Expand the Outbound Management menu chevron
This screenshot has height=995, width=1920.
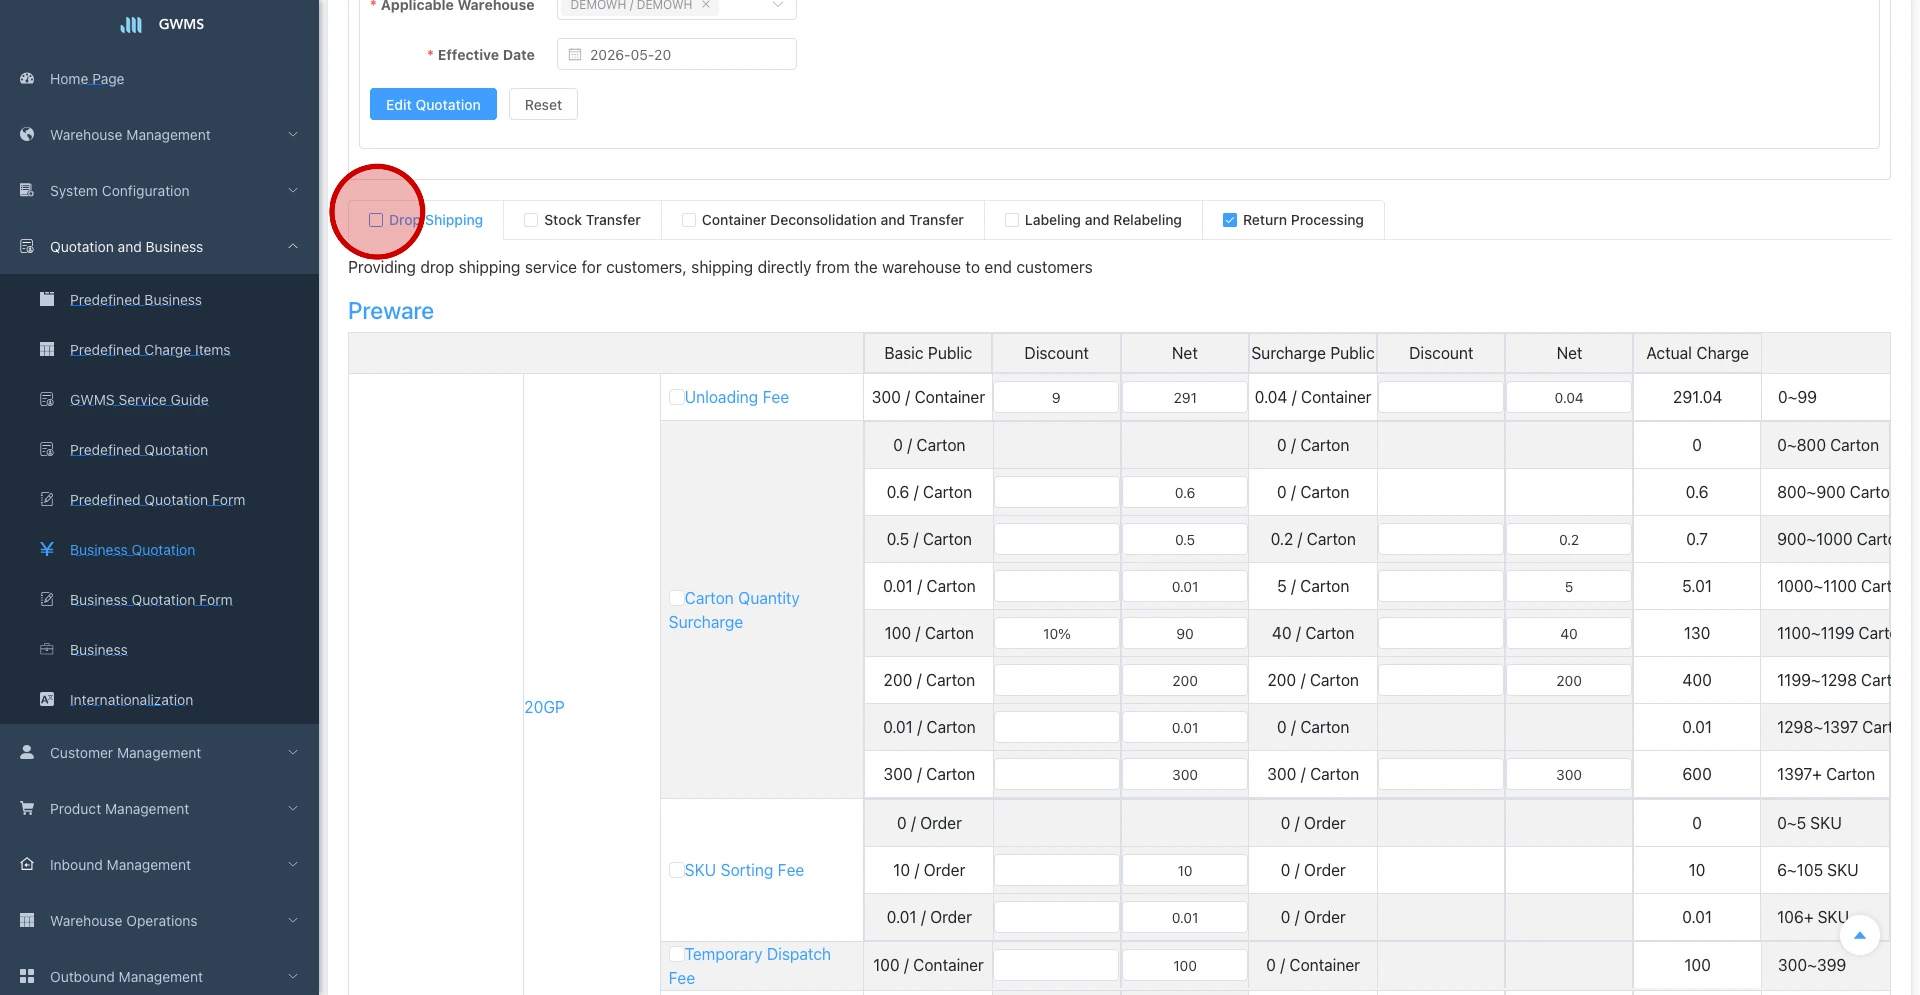coord(293,976)
